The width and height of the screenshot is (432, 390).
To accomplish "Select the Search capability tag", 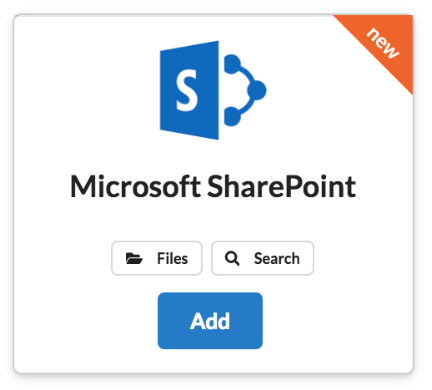I will [x=262, y=258].
